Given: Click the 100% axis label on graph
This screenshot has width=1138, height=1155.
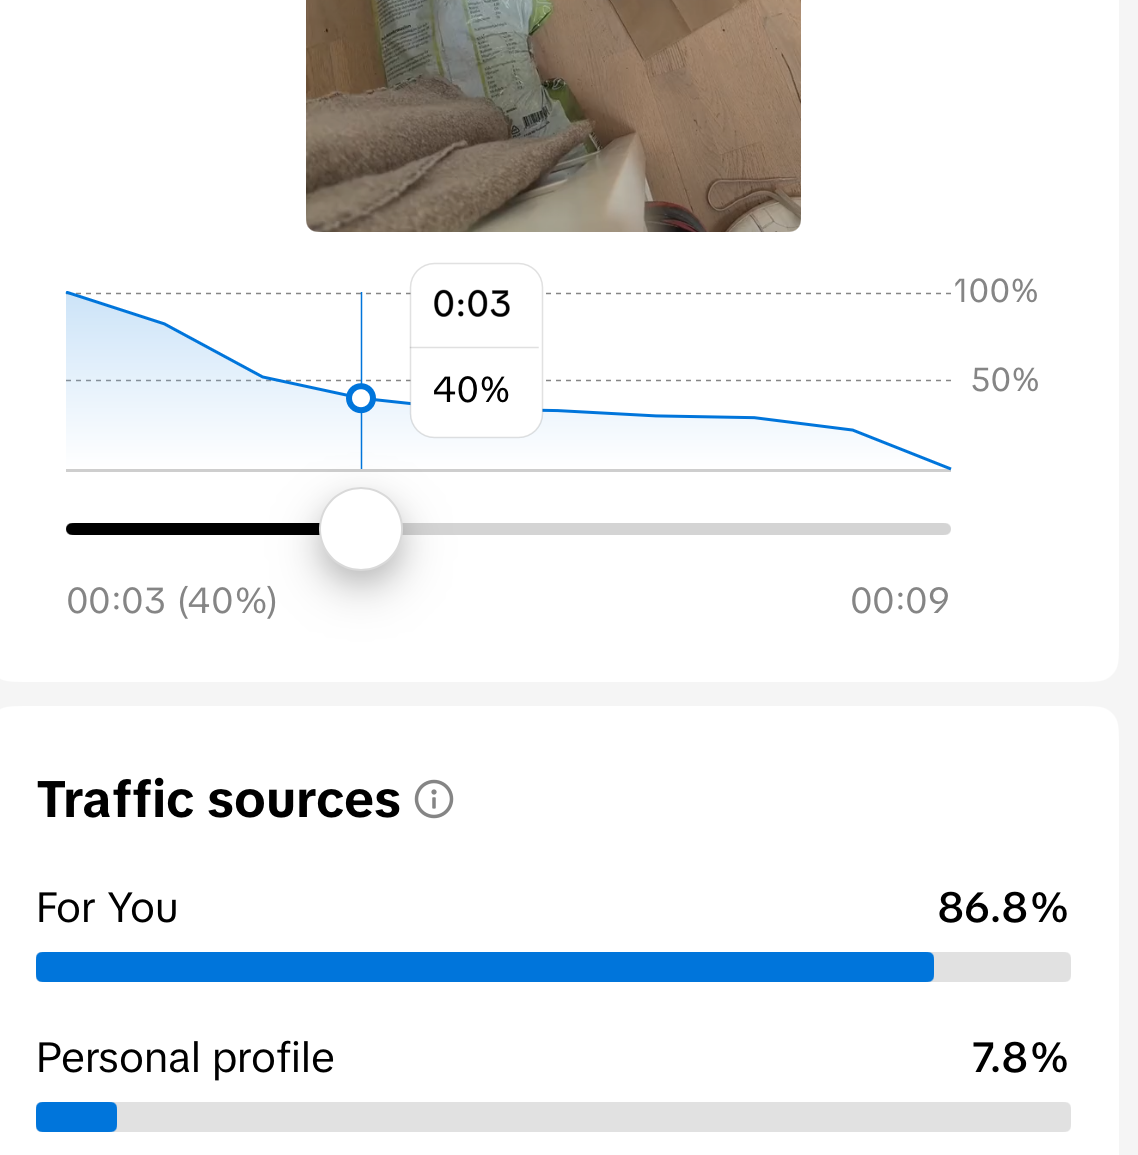Looking at the screenshot, I should (x=996, y=291).
